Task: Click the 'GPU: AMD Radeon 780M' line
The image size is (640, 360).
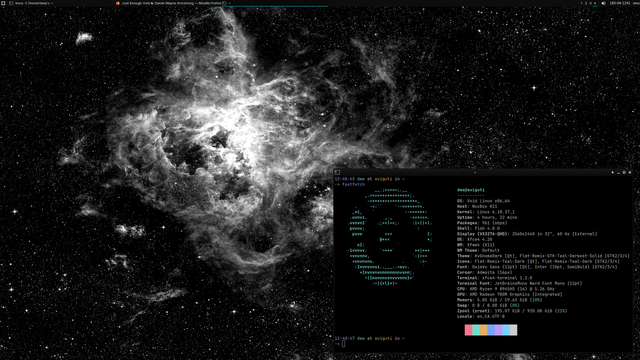Action: tap(509, 294)
